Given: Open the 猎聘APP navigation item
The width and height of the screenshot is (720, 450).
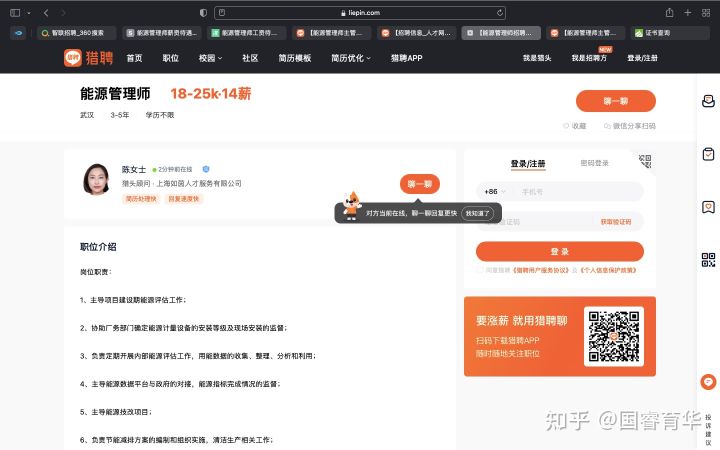Looking at the screenshot, I should tap(406, 58).
